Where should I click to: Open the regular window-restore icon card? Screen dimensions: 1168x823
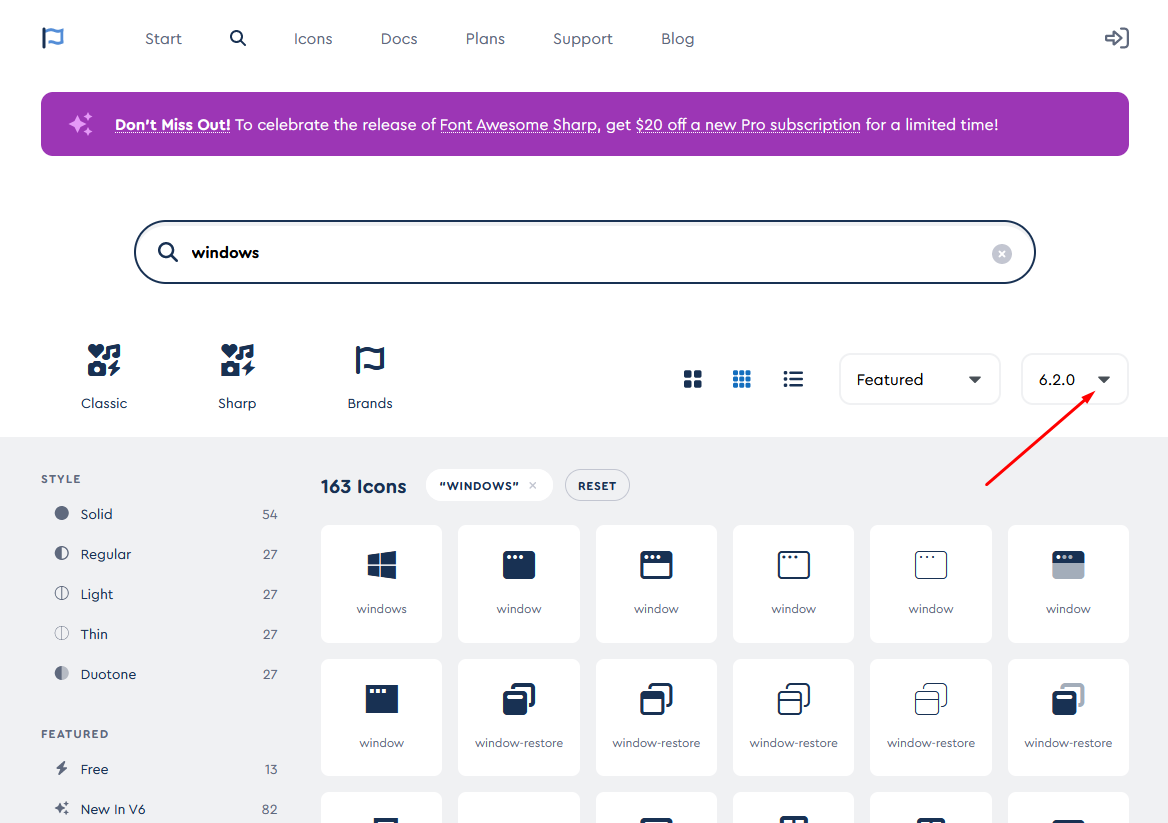point(656,717)
